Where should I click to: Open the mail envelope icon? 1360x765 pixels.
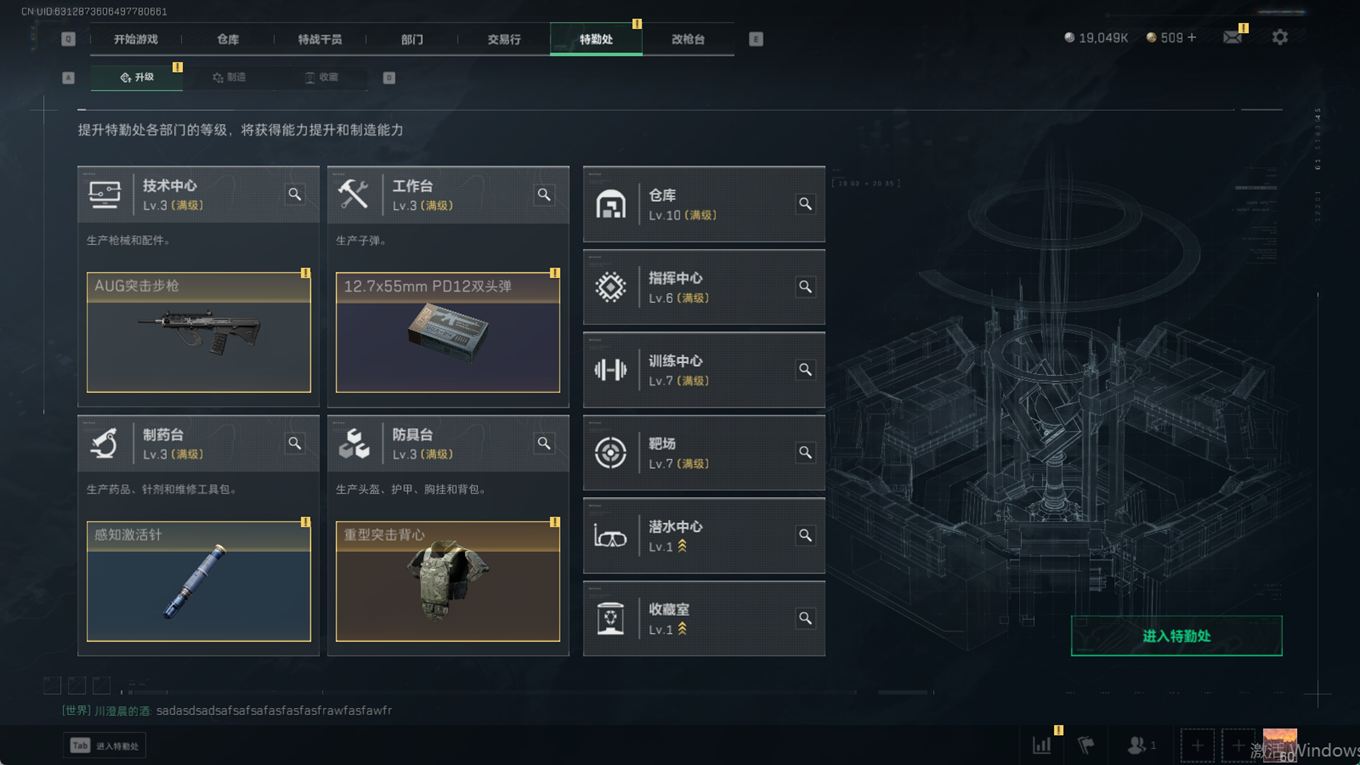1232,37
